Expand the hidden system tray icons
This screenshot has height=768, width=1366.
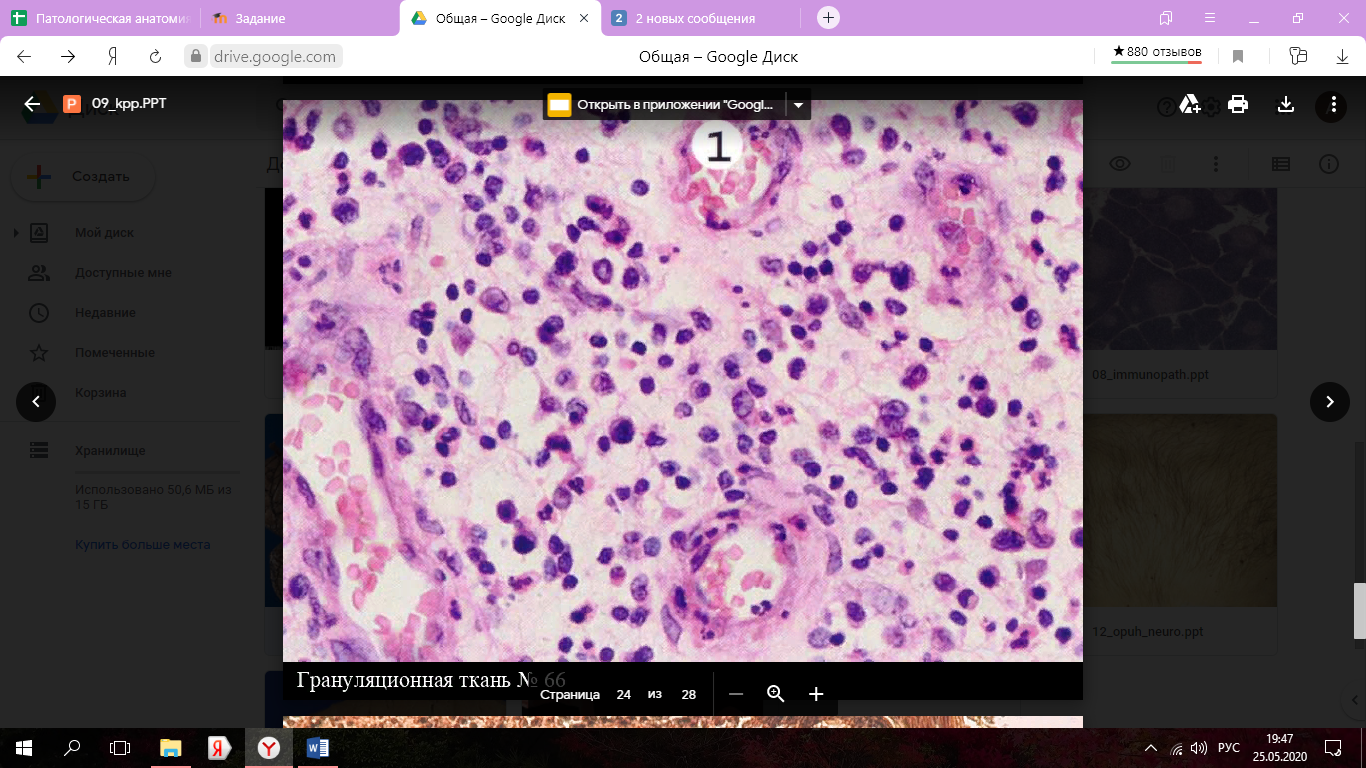click(x=1153, y=748)
